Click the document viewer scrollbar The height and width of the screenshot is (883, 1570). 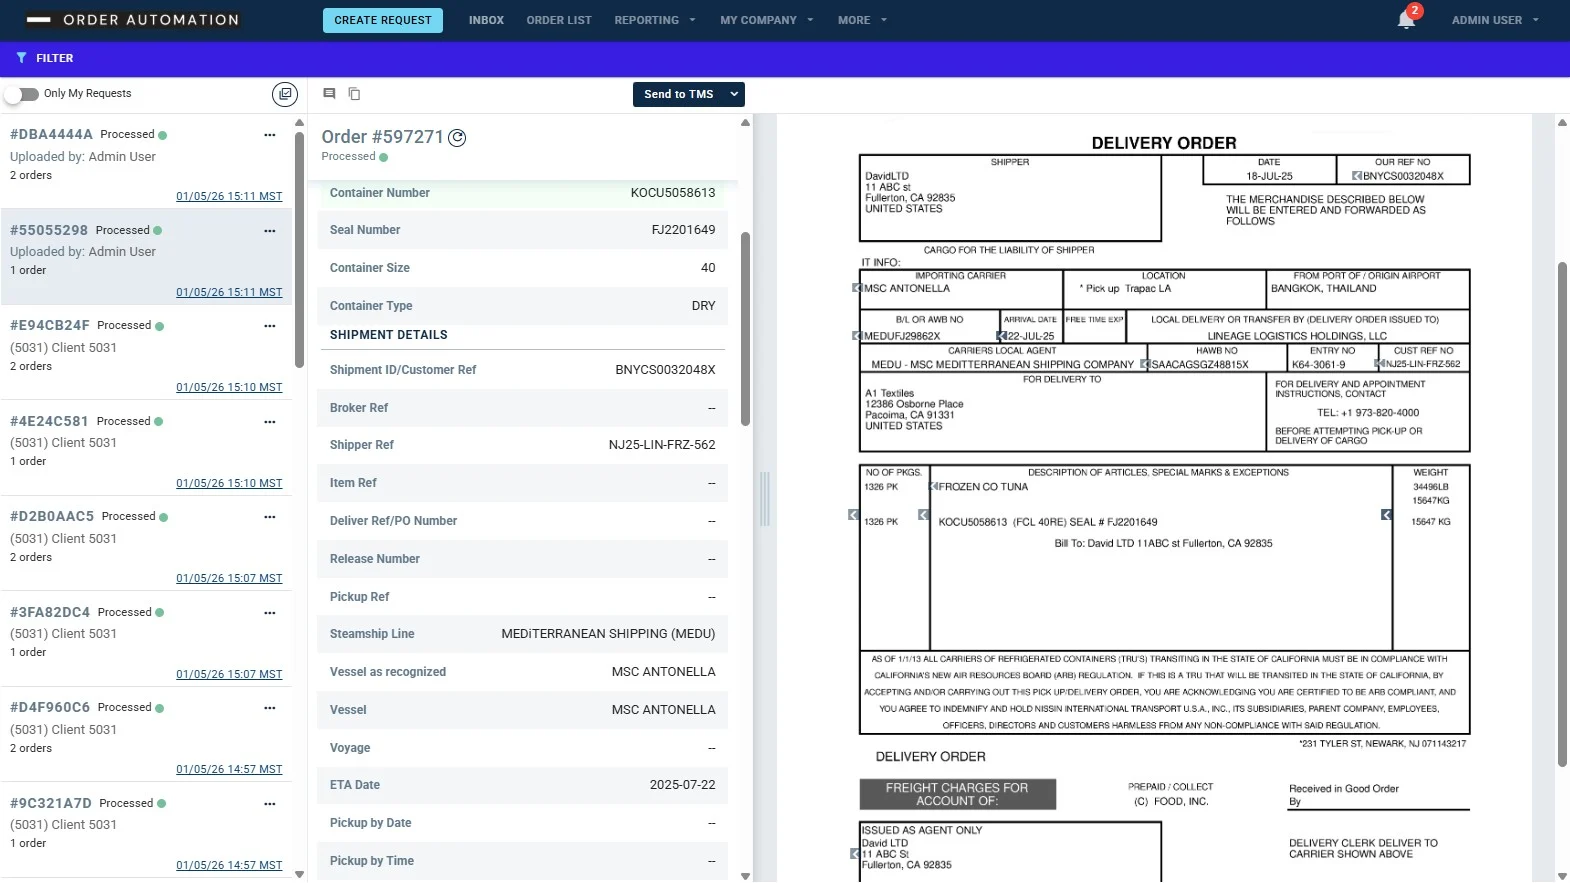click(x=1562, y=514)
